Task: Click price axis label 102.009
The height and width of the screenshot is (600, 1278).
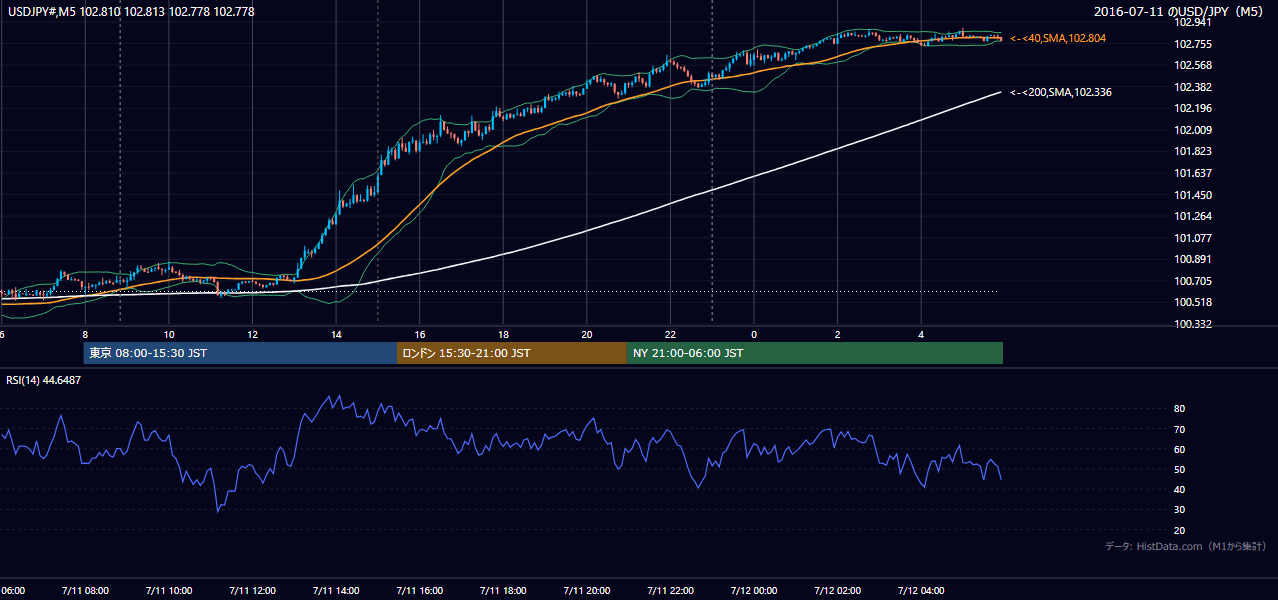Action: 1193,130
